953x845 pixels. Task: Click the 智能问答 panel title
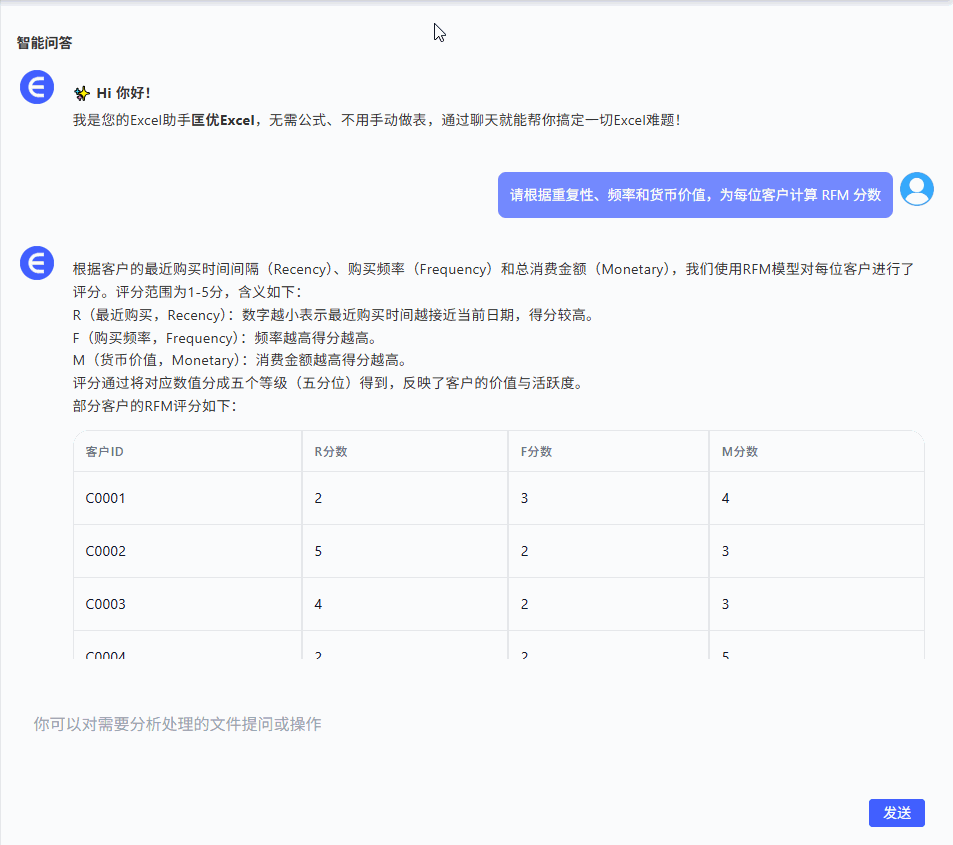coord(44,43)
